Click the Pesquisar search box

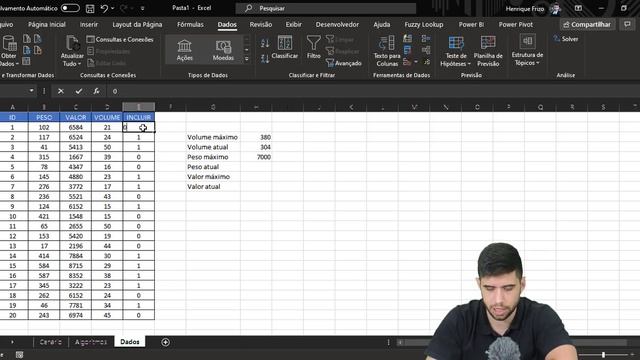[326, 8]
